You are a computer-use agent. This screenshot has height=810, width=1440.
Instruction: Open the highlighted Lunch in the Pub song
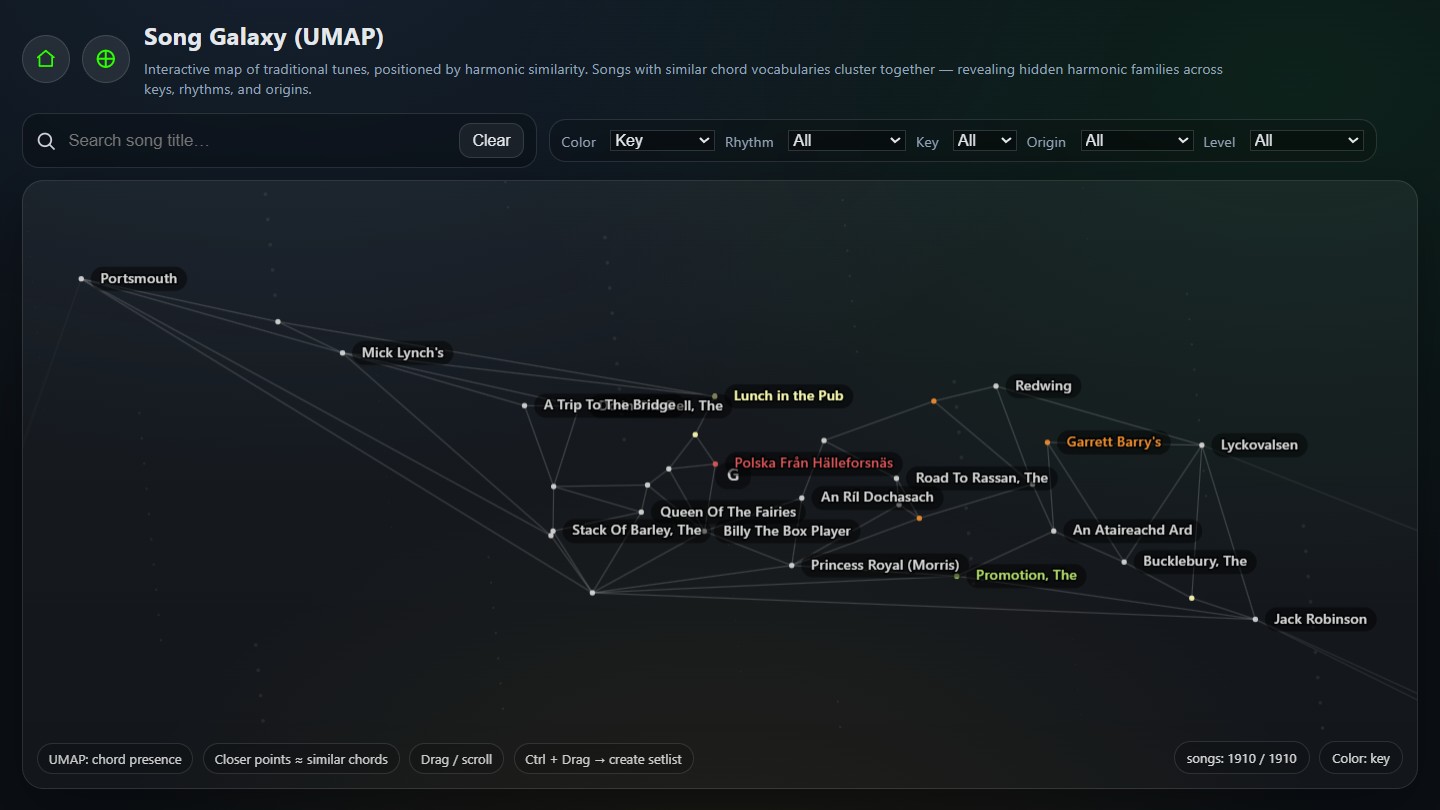(789, 395)
